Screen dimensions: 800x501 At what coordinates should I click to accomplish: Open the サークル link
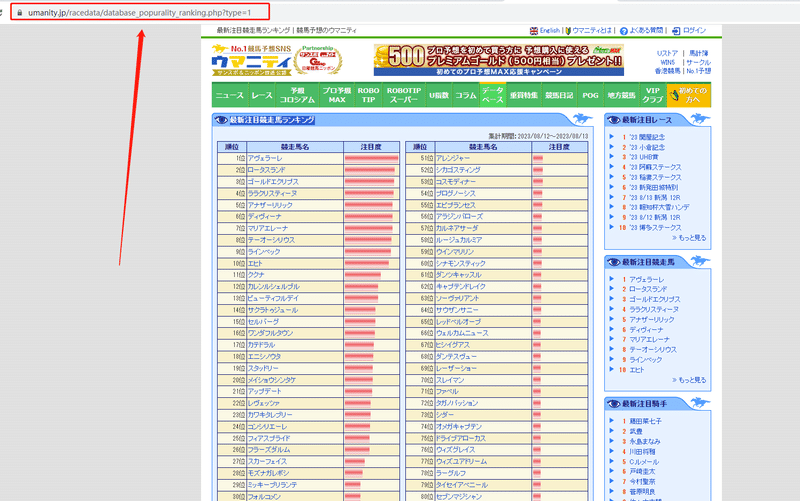698,62
